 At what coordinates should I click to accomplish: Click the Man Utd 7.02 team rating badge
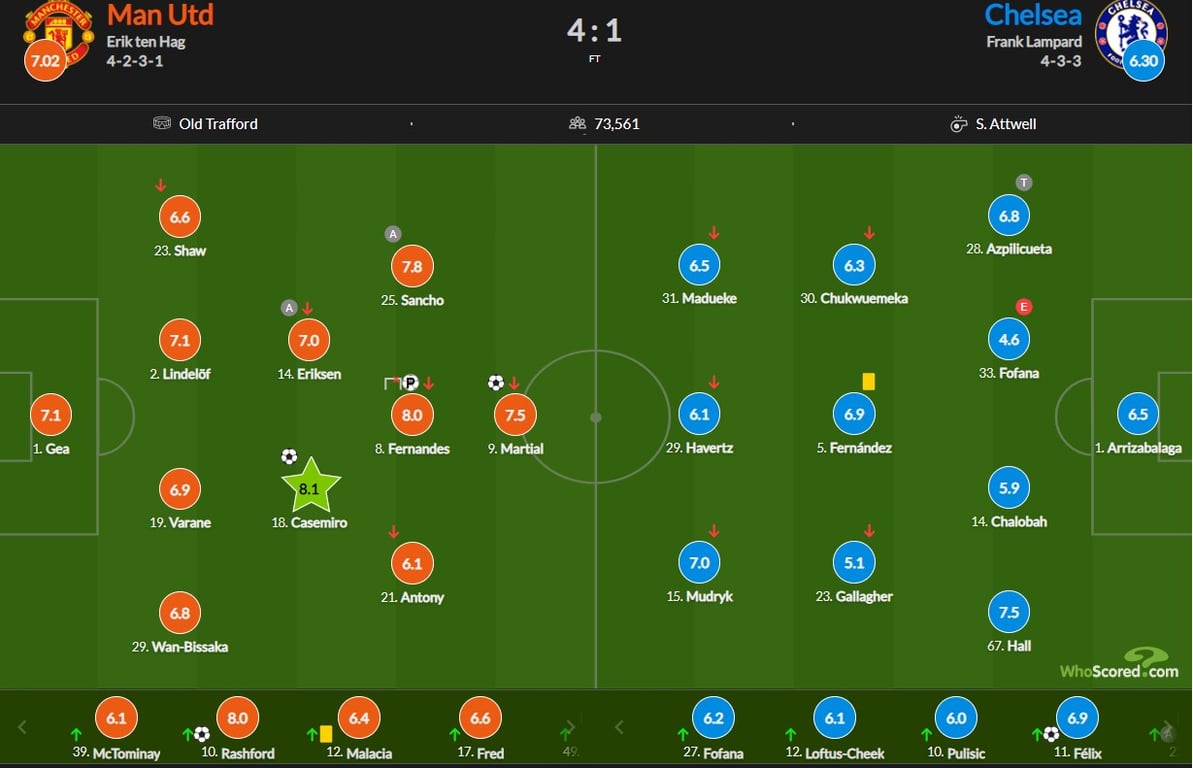coord(46,60)
